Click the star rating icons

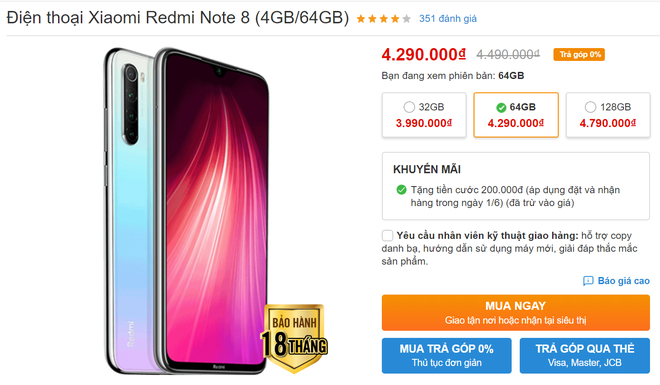pyautogui.click(x=383, y=19)
